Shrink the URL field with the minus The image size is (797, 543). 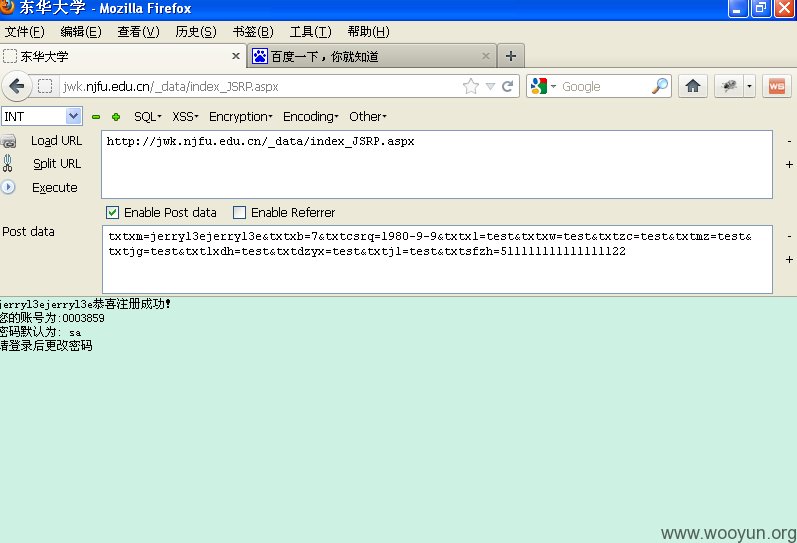pos(789,141)
